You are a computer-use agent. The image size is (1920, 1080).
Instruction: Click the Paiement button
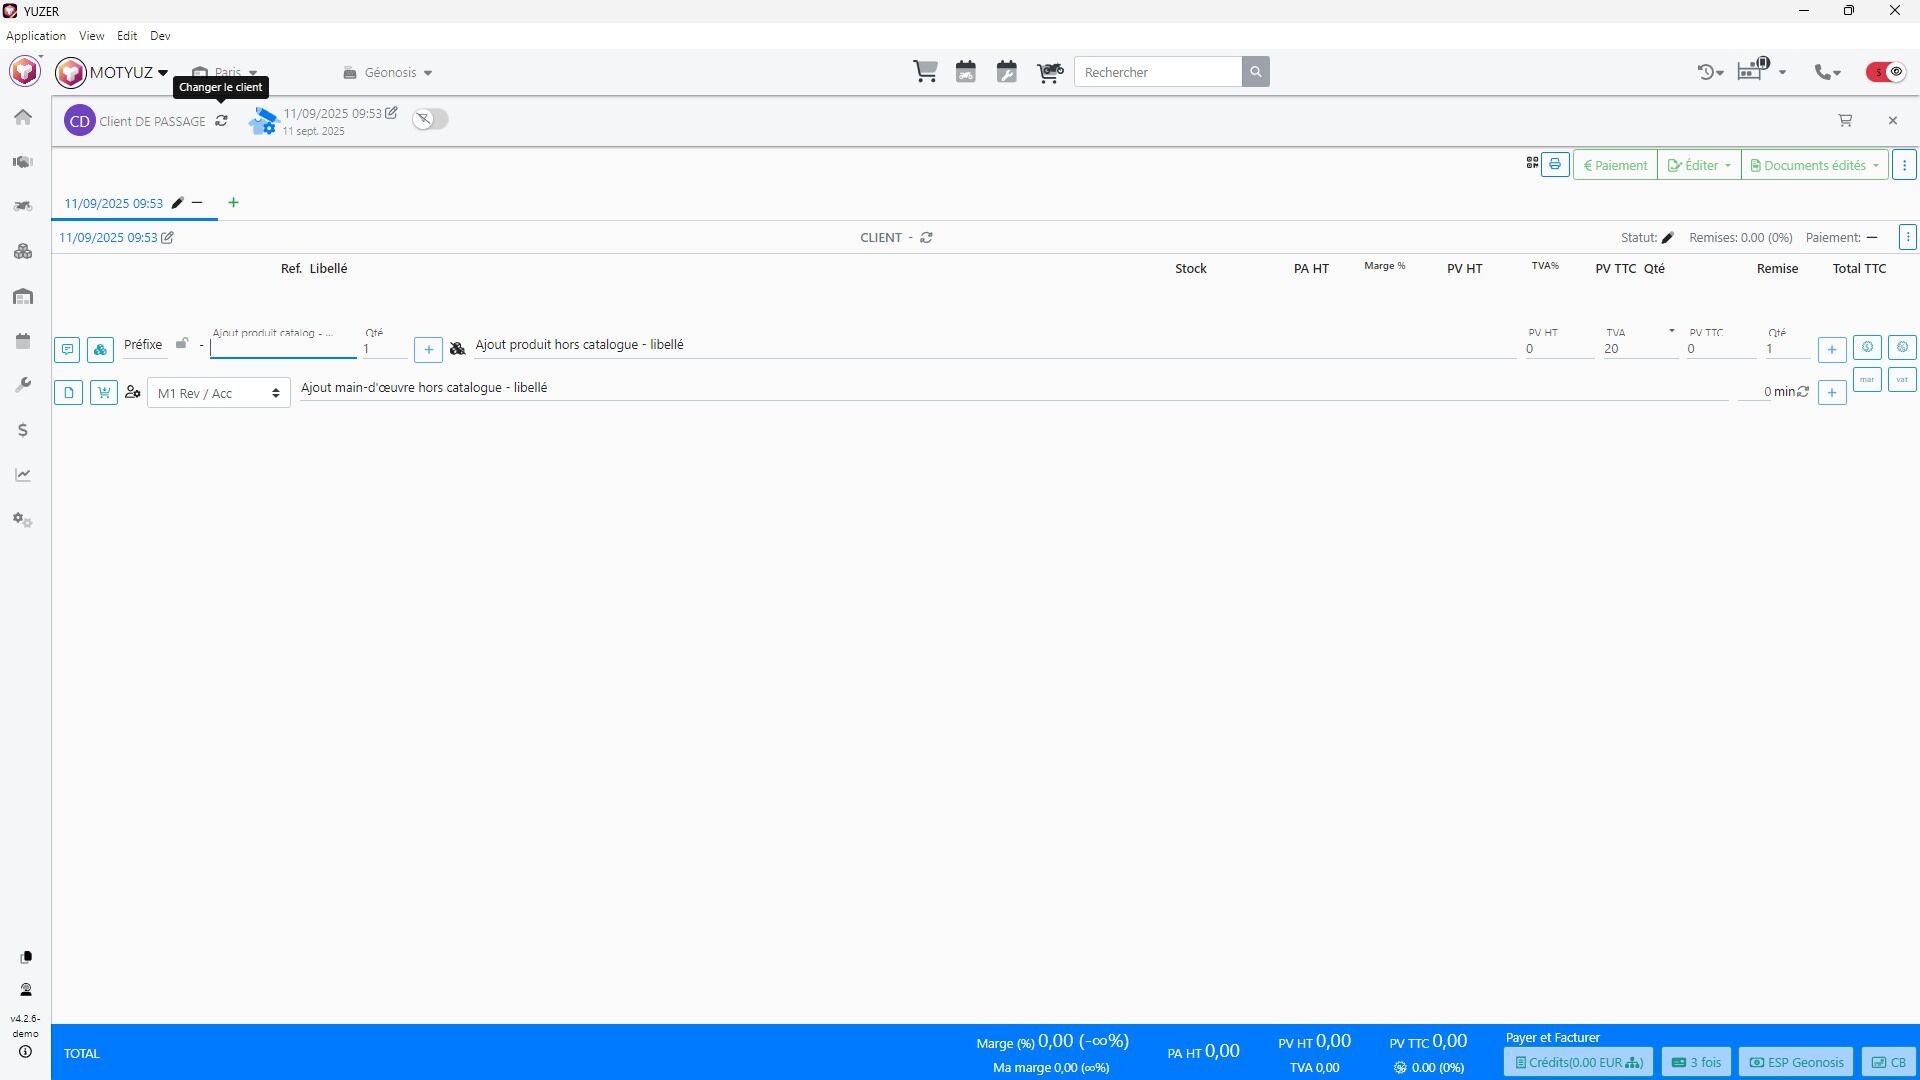1615,166
